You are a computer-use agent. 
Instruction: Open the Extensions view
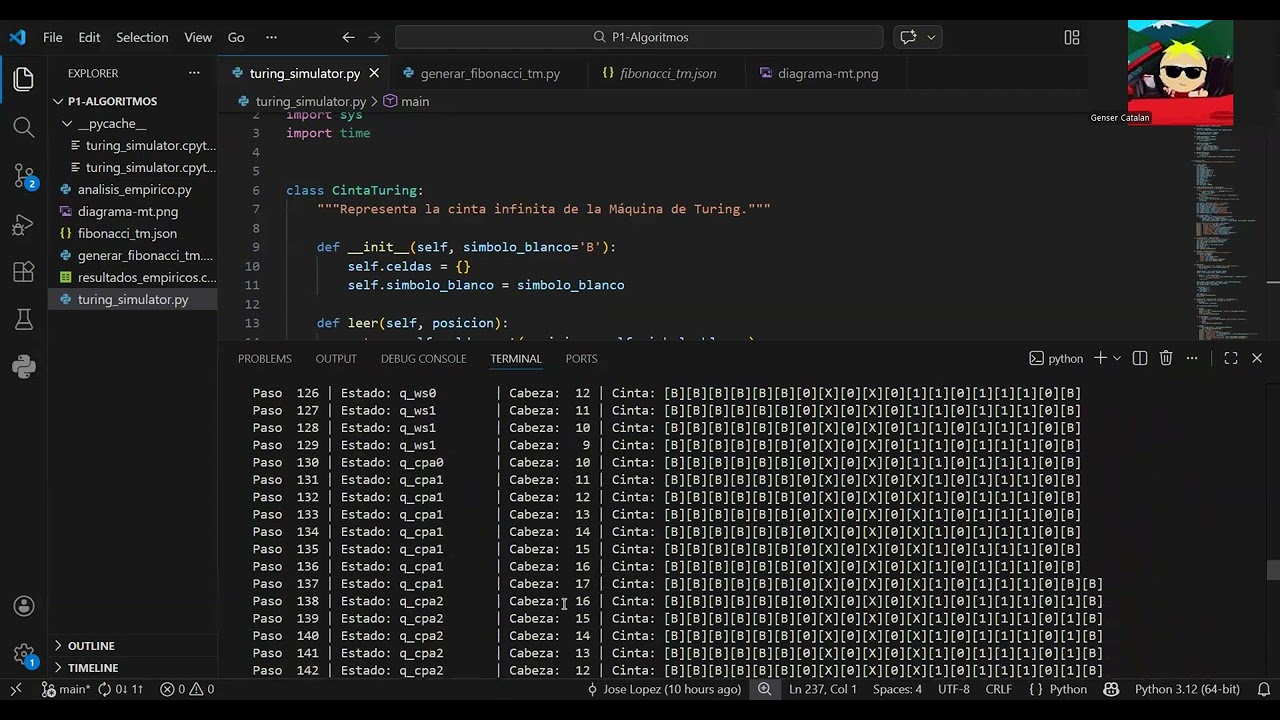(x=24, y=272)
